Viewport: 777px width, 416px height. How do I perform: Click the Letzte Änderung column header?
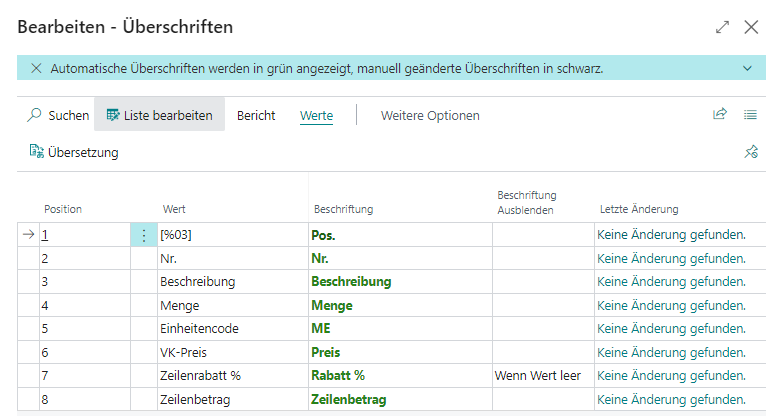click(x=638, y=209)
